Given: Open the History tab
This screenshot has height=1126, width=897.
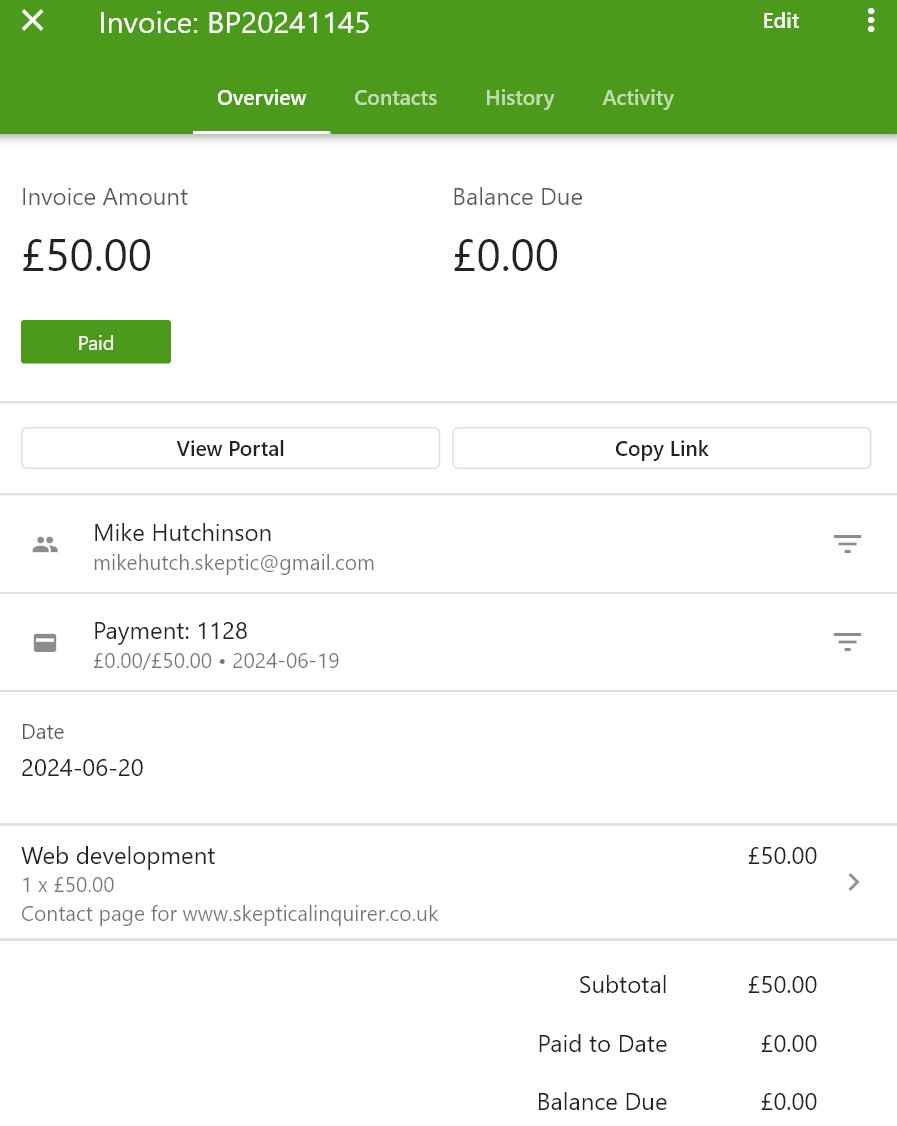Looking at the screenshot, I should click(x=520, y=98).
